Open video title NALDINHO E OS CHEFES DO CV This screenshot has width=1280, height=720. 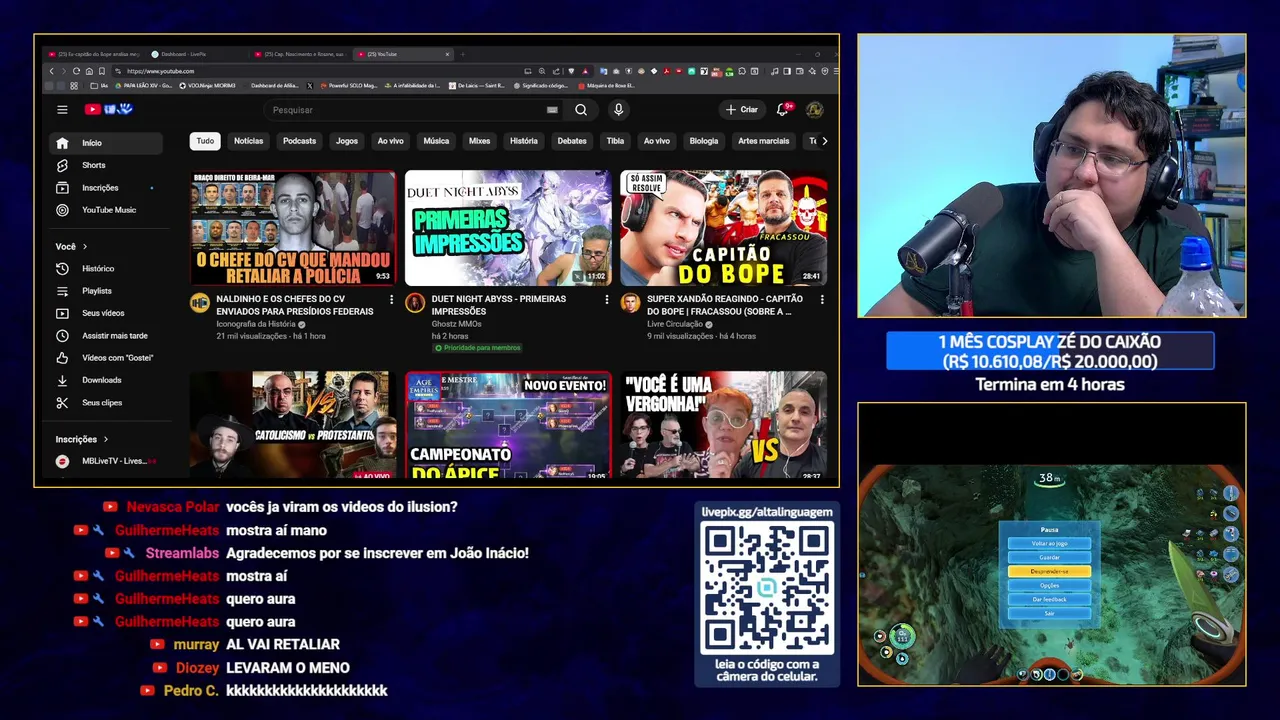tap(294, 305)
